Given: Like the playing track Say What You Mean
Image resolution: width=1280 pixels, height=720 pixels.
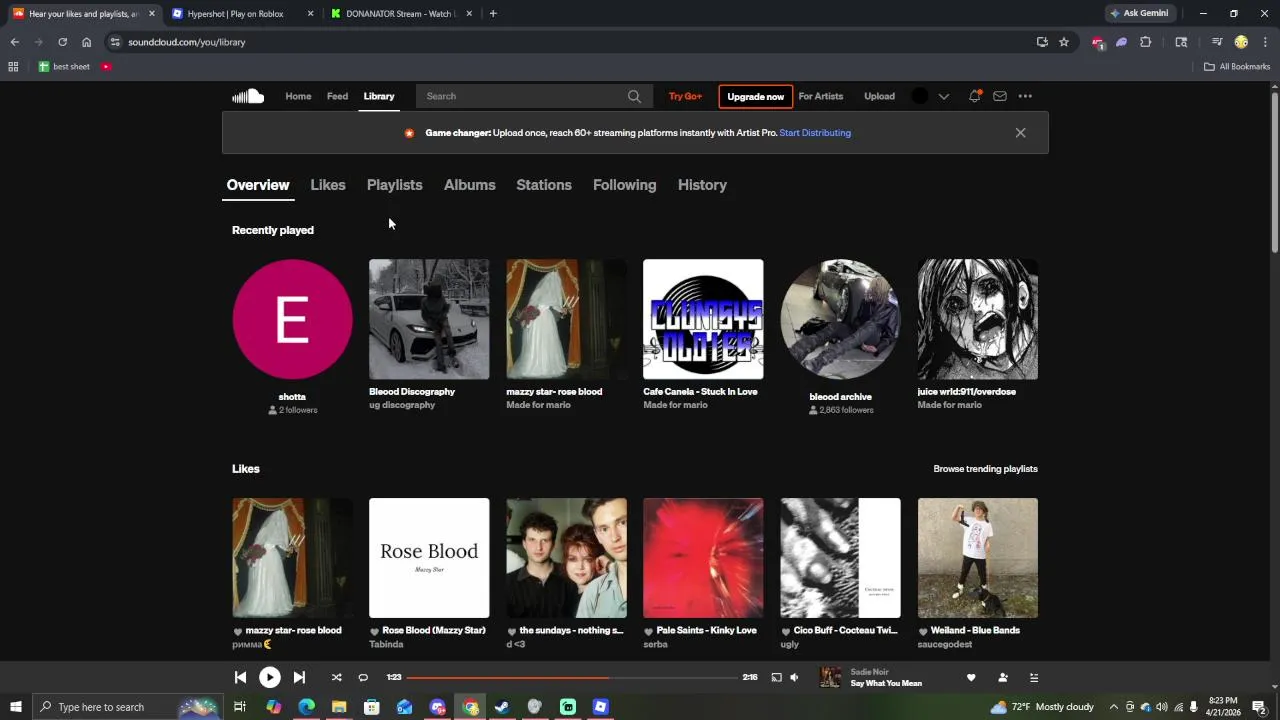Looking at the screenshot, I should pyautogui.click(x=970, y=677).
